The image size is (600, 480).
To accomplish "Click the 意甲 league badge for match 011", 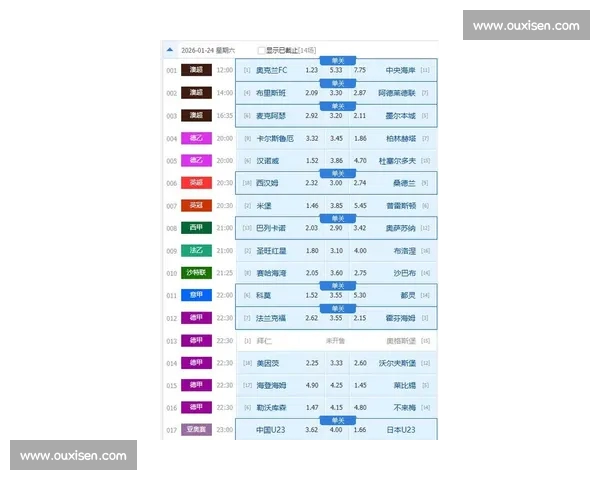I will pyautogui.click(x=196, y=295).
